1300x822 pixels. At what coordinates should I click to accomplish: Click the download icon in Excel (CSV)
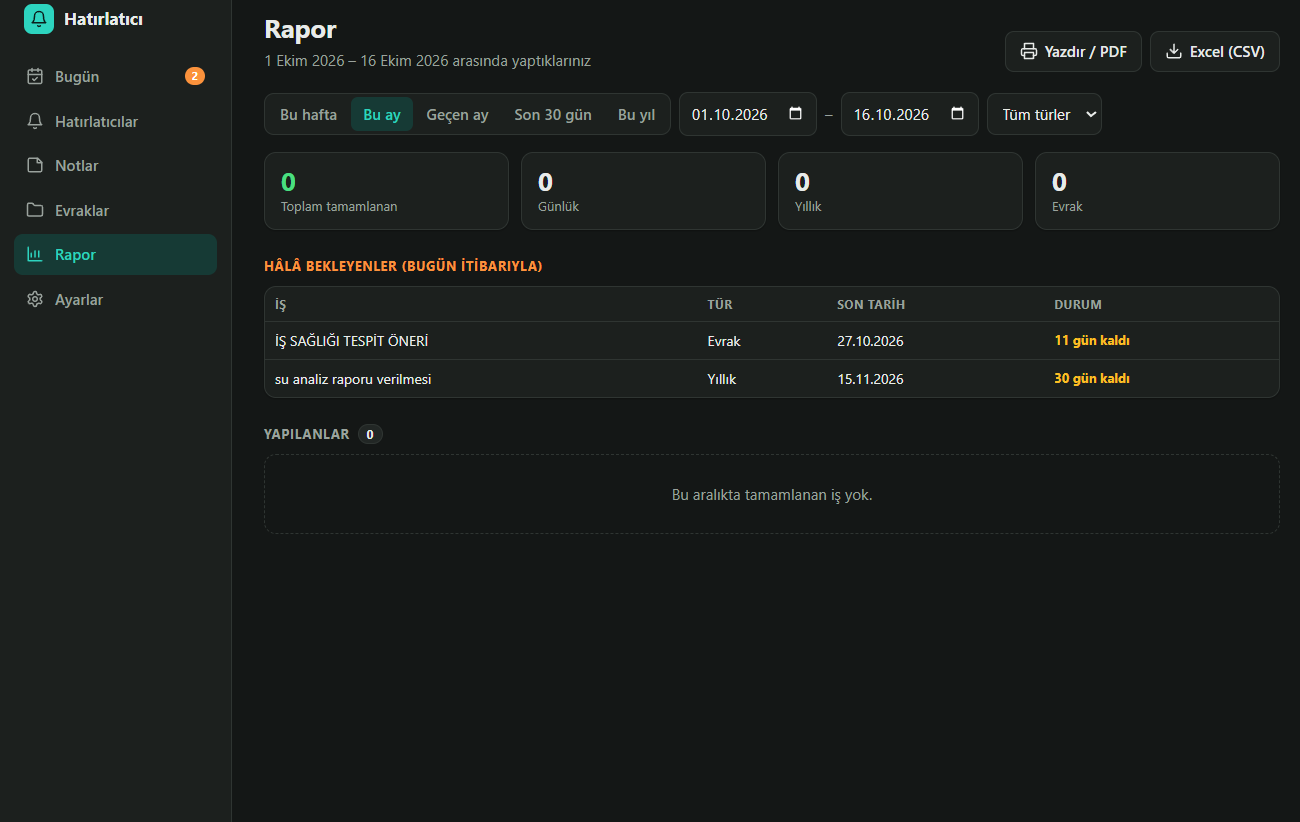1174,51
